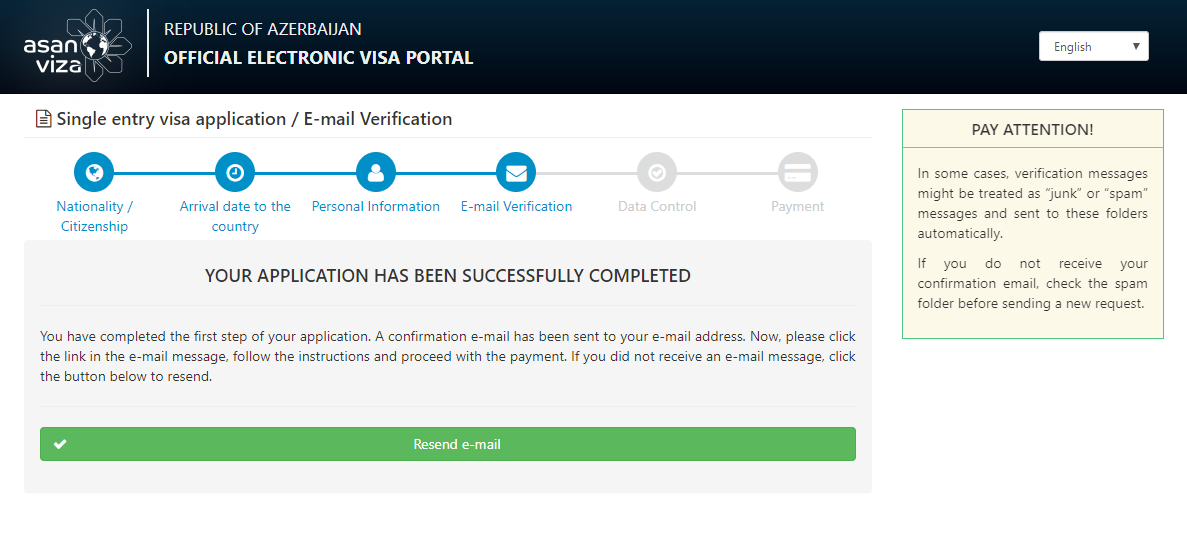Select the Payment step label
1187x546 pixels.
[798, 207]
